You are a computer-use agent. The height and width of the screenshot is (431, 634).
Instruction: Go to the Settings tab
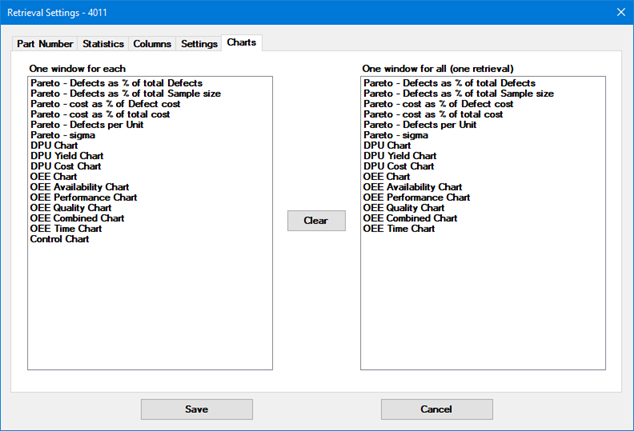(199, 44)
